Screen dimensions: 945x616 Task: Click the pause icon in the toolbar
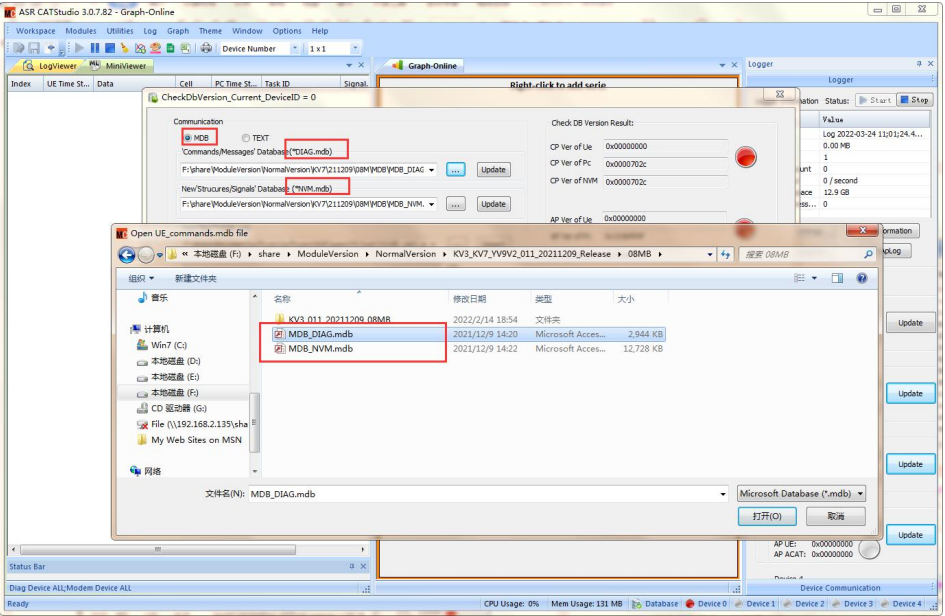95,48
